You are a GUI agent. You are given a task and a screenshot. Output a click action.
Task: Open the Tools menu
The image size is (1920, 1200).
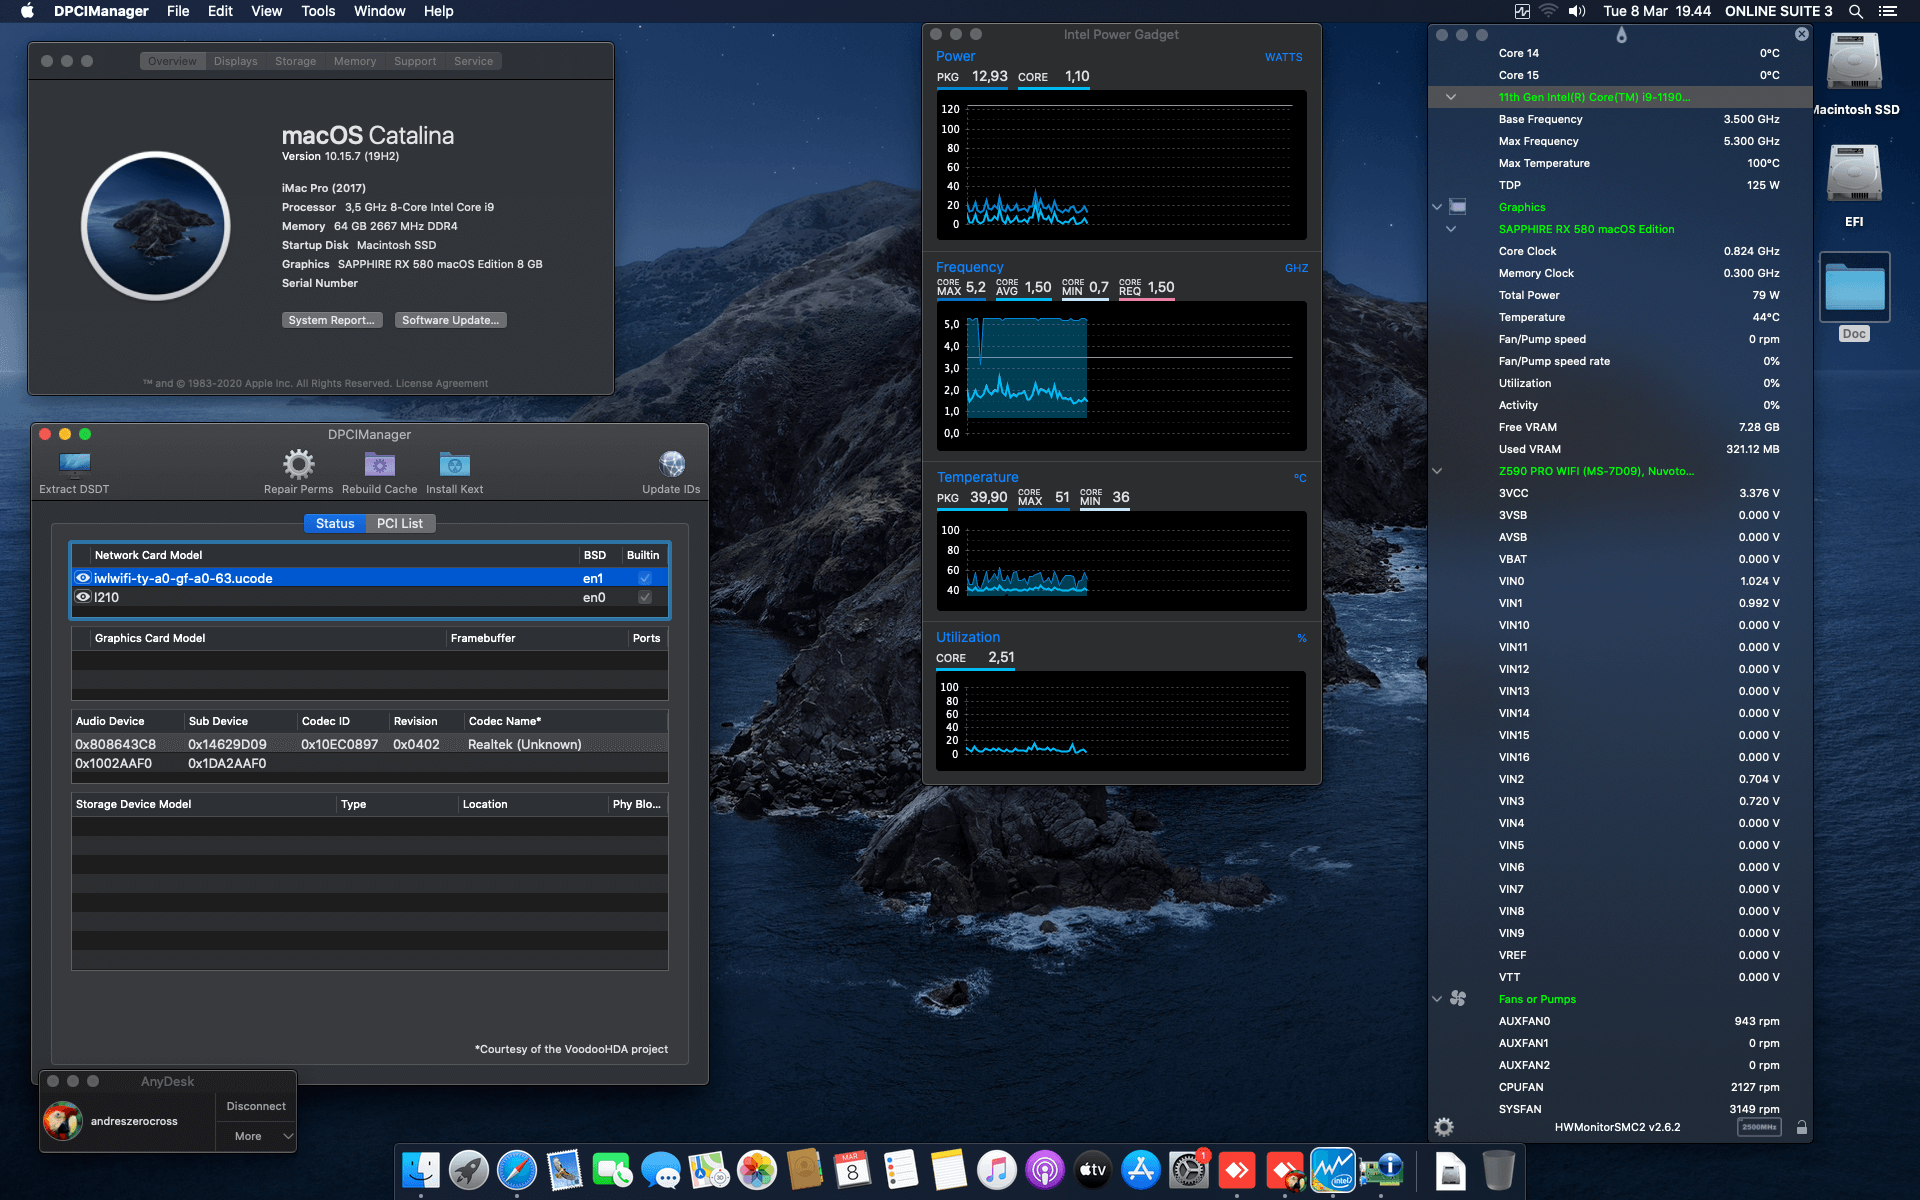tap(318, 11)
